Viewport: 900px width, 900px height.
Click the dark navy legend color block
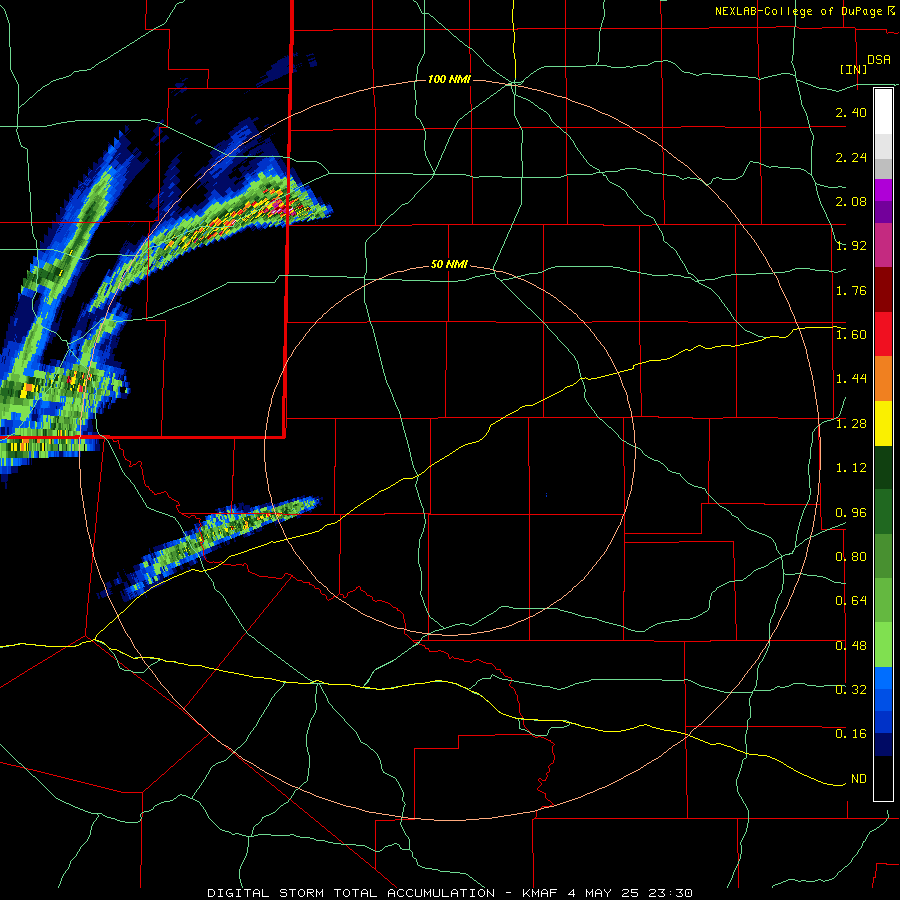[x=883, y=745]
